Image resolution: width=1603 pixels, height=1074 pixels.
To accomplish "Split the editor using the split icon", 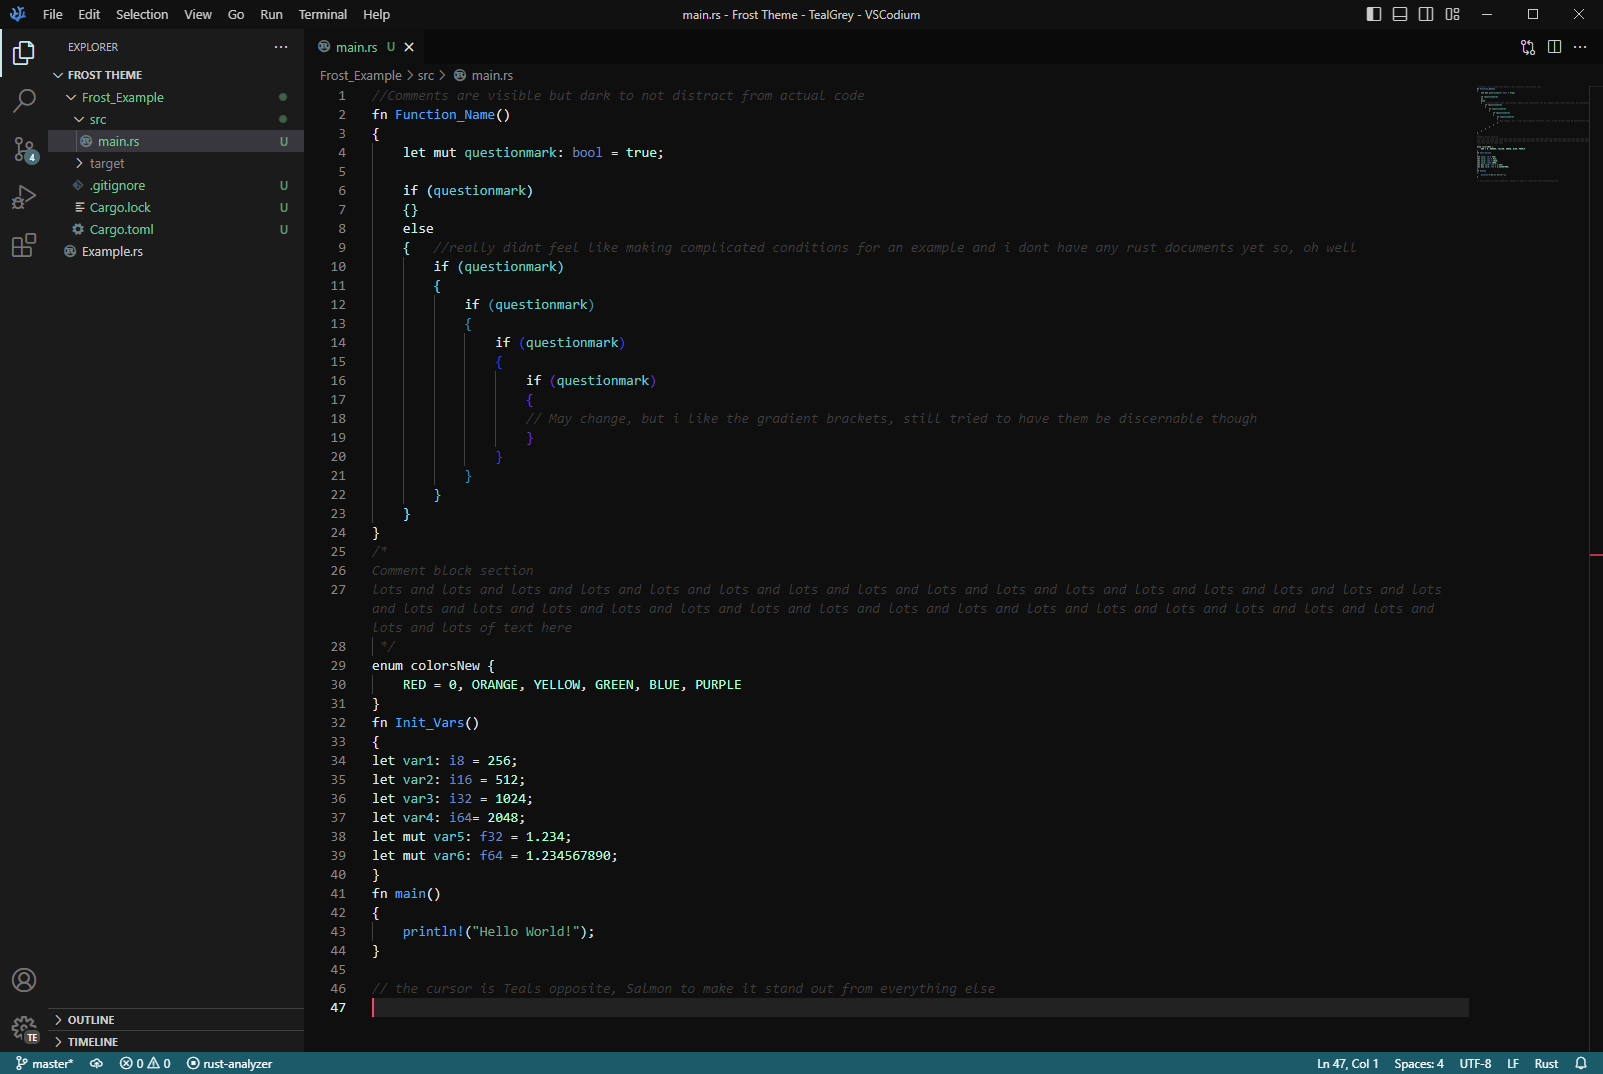I will pos(1553,47).
